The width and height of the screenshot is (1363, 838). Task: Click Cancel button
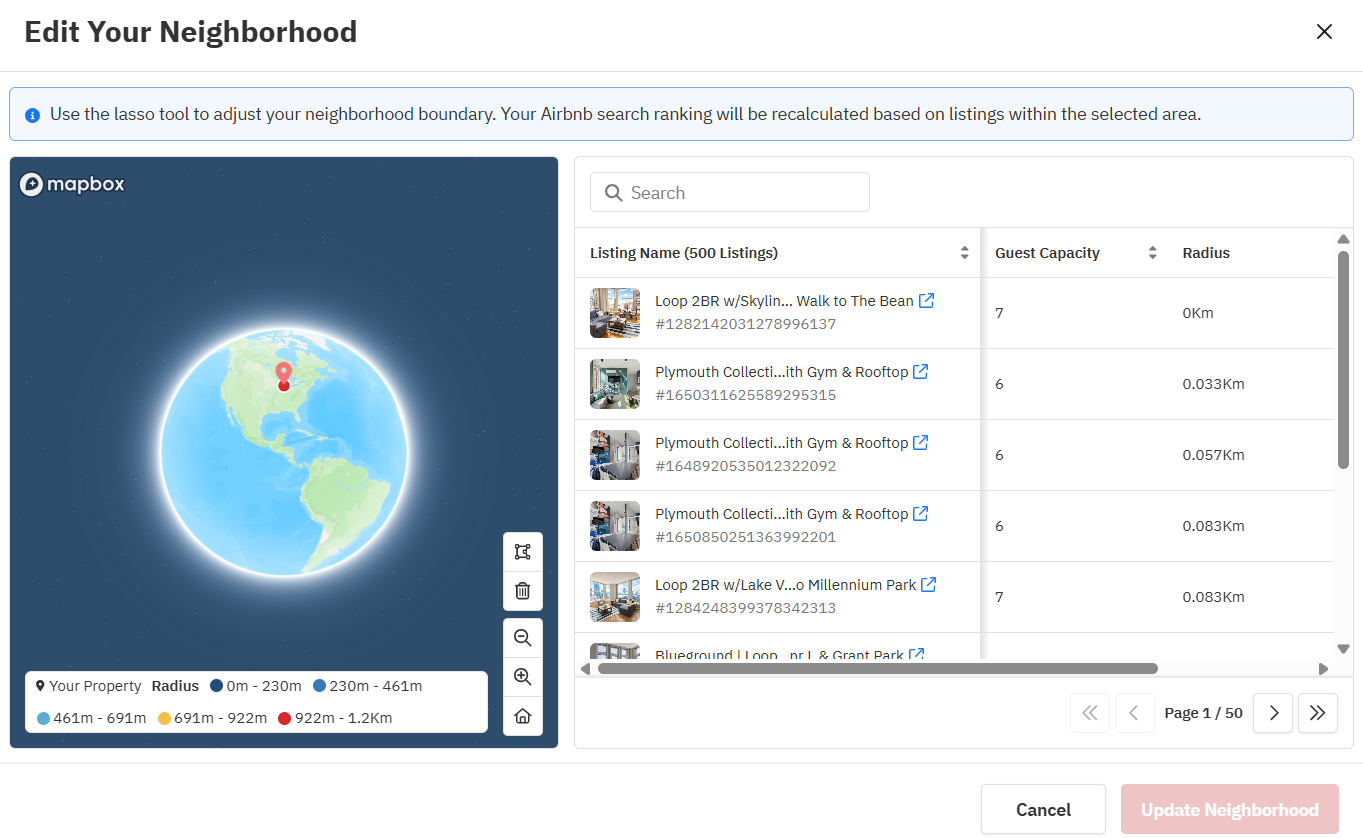click(1043, 810)
